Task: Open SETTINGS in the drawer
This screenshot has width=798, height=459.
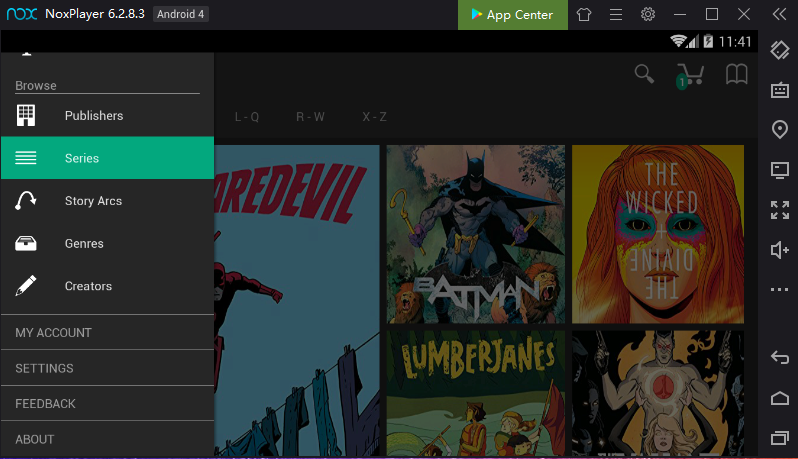Action: coord(107,368)
